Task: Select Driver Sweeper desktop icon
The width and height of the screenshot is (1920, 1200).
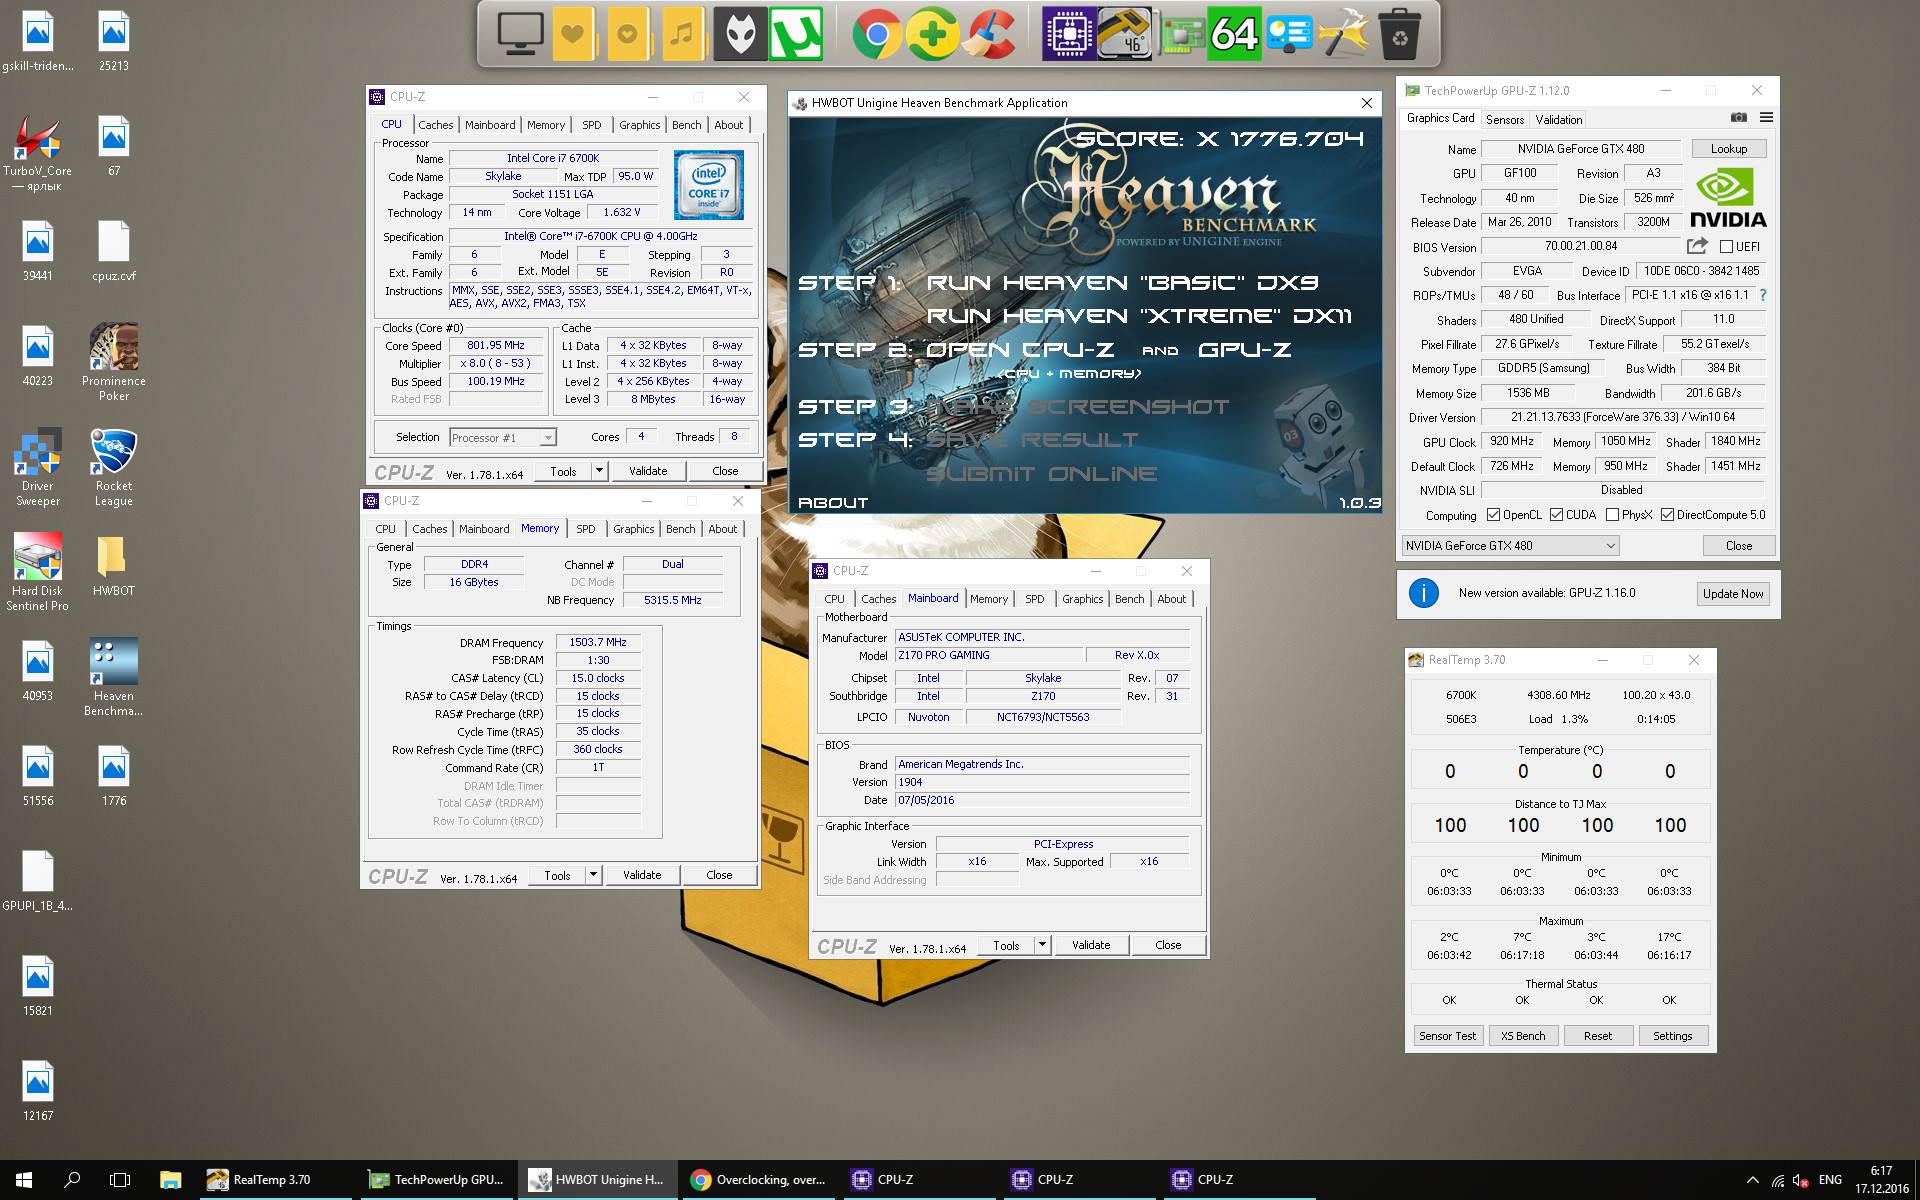Action: 38,467
